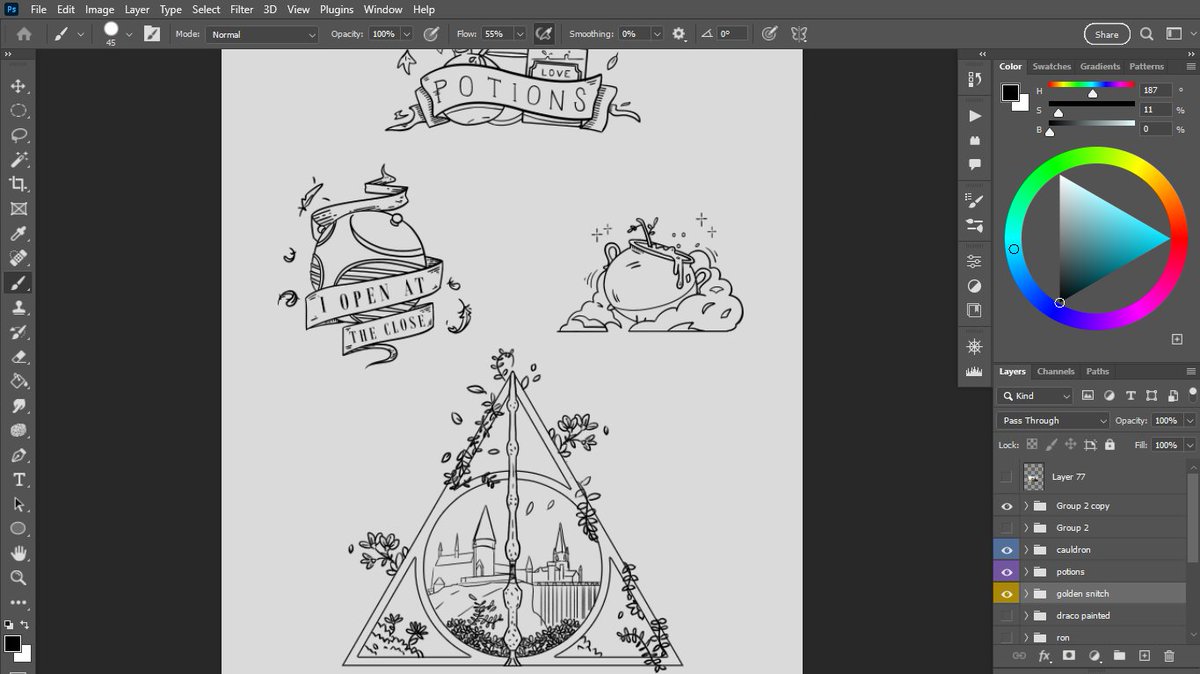
Task: Toggle pressure for opacity button
Action: (431, 34)
